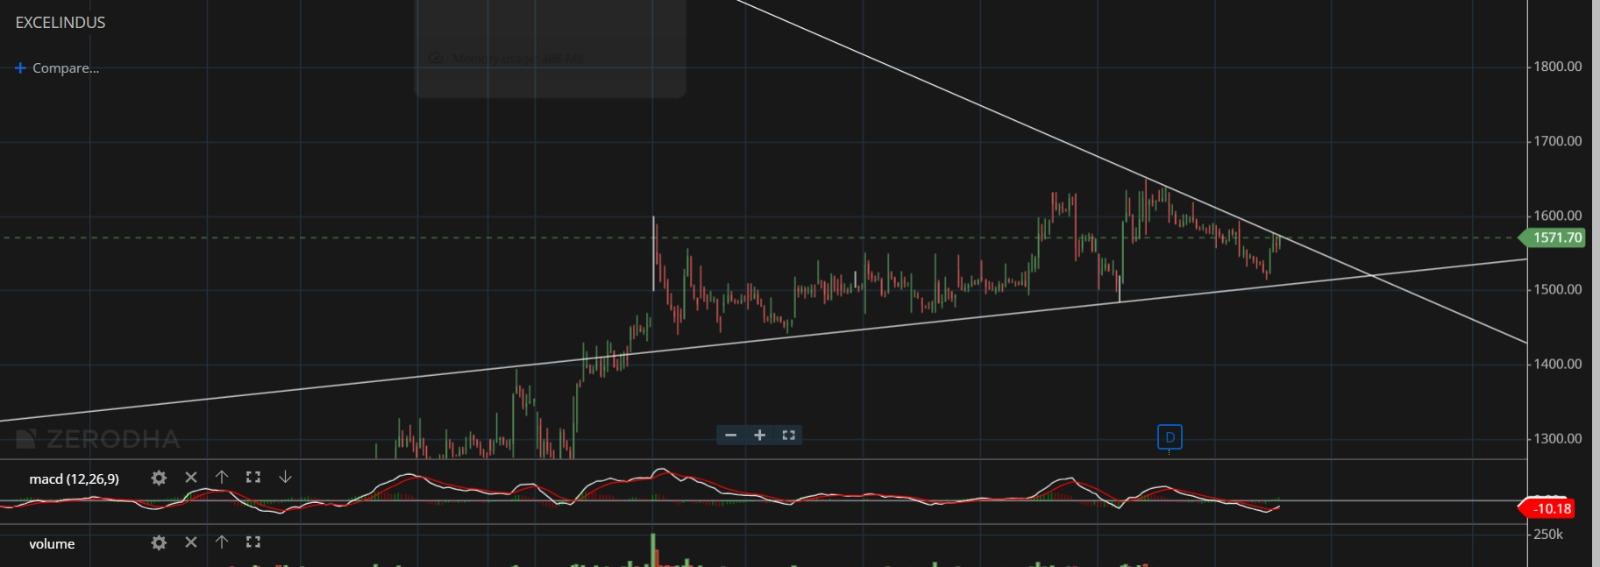Zoom out the chart with minus
The height and width of the screenshot is (567, 1600).
point(731,435)
